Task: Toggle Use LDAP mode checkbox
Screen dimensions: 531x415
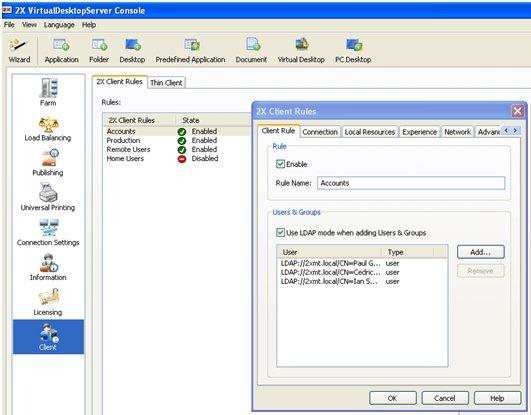Action: pos(280,232)
